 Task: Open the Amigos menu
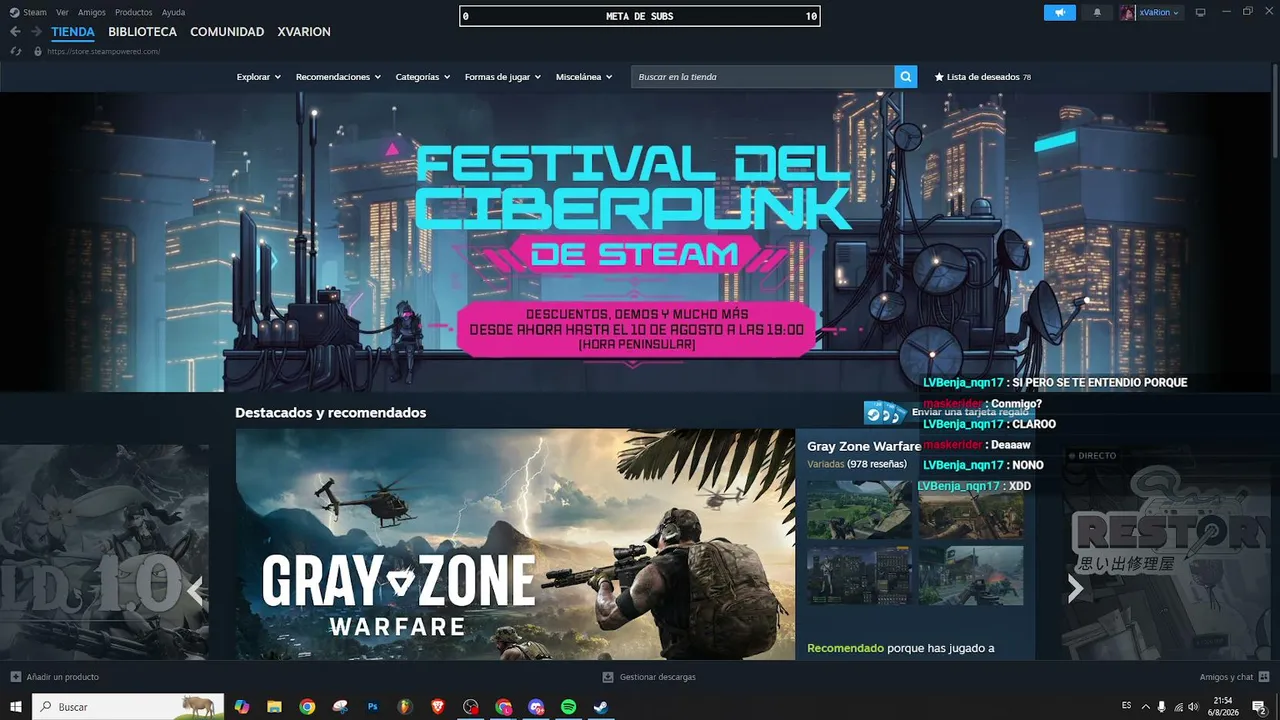click(92, 12)
